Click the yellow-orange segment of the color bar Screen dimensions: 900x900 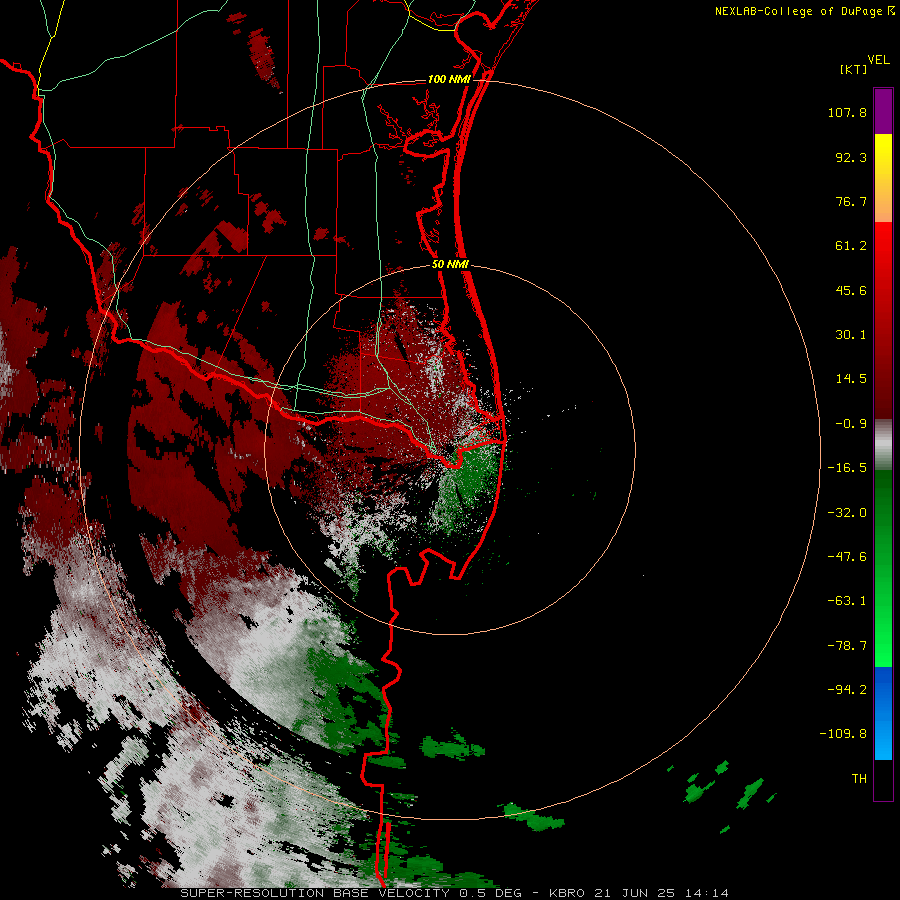pyautogui.click(x=883, y=178)
